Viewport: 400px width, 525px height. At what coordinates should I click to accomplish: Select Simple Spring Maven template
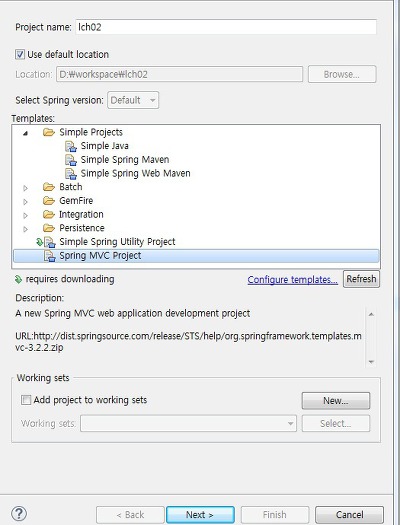pos(125,160)
